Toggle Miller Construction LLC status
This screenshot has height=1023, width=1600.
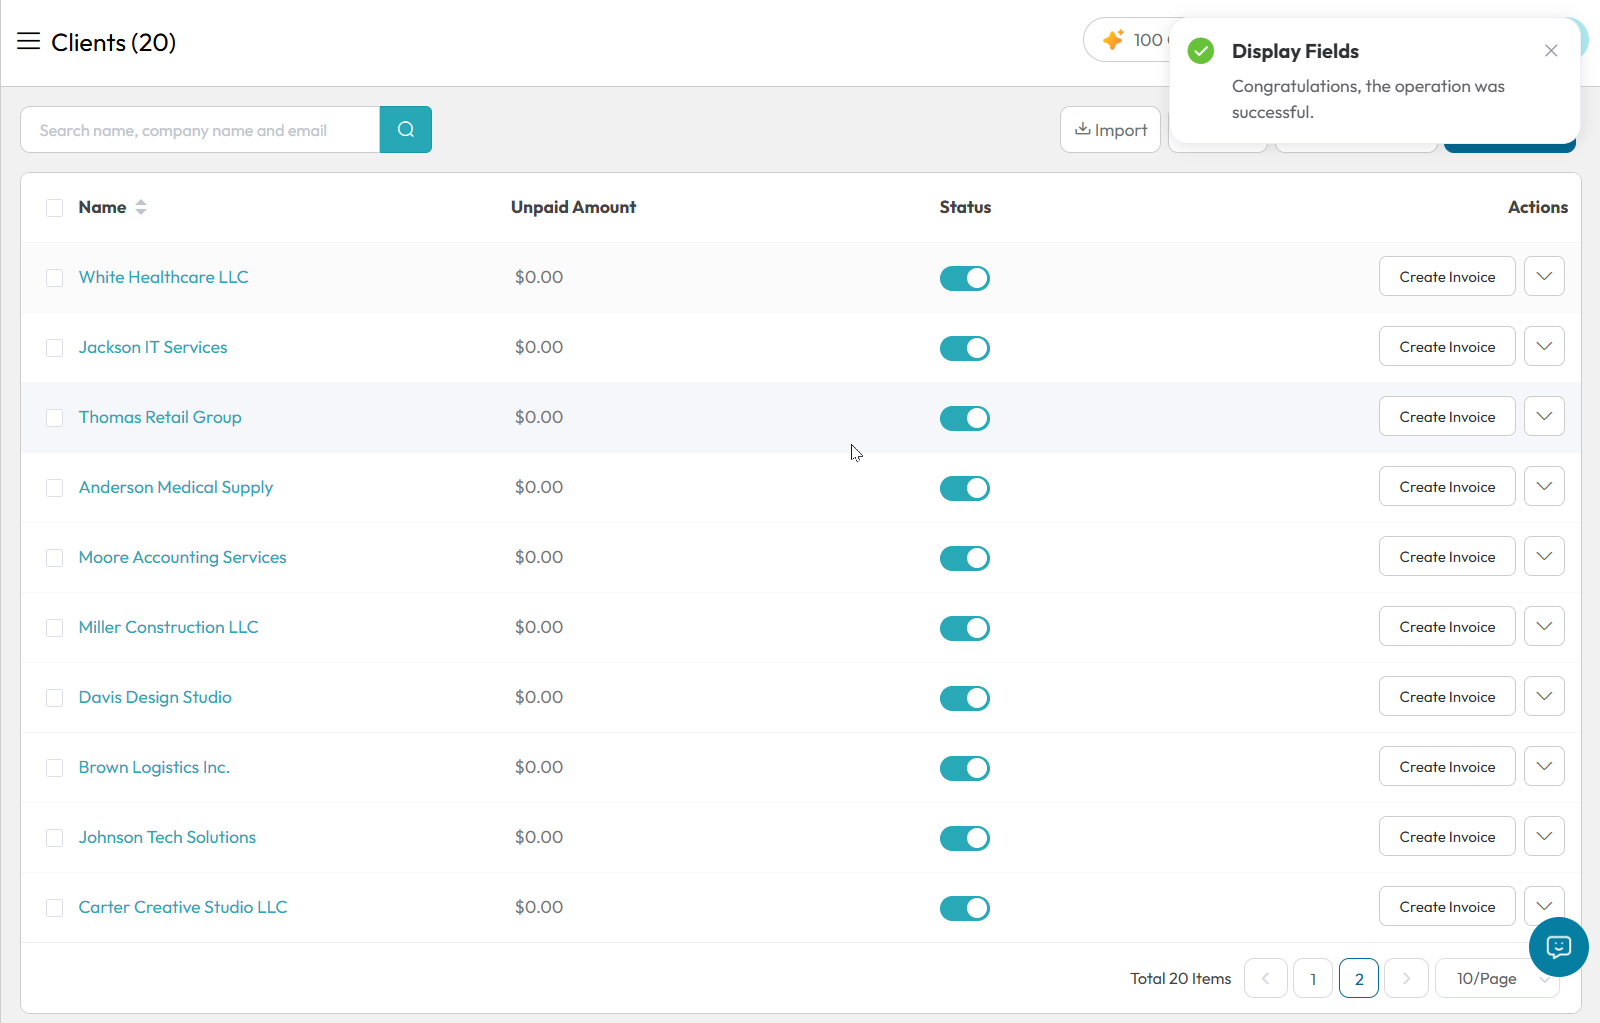(965, 628)
